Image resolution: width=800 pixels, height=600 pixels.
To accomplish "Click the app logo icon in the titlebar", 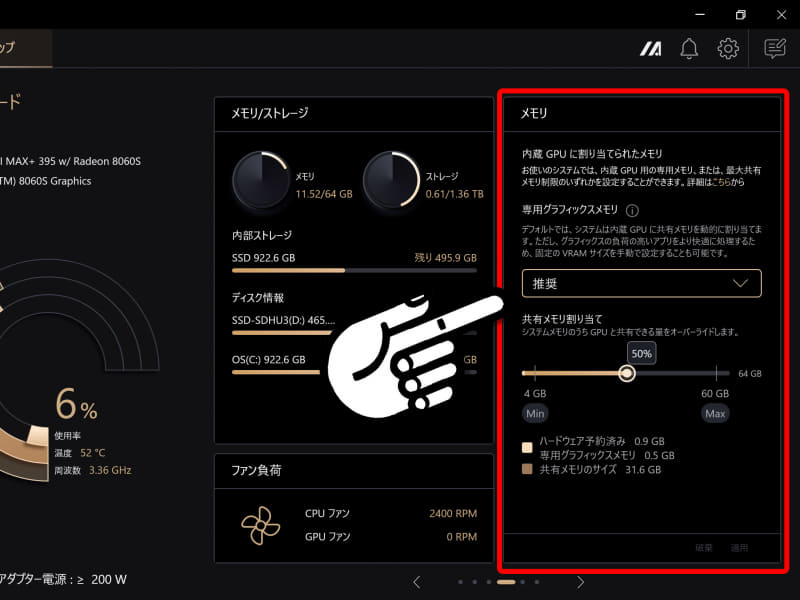I will click(x=651, y=47).
